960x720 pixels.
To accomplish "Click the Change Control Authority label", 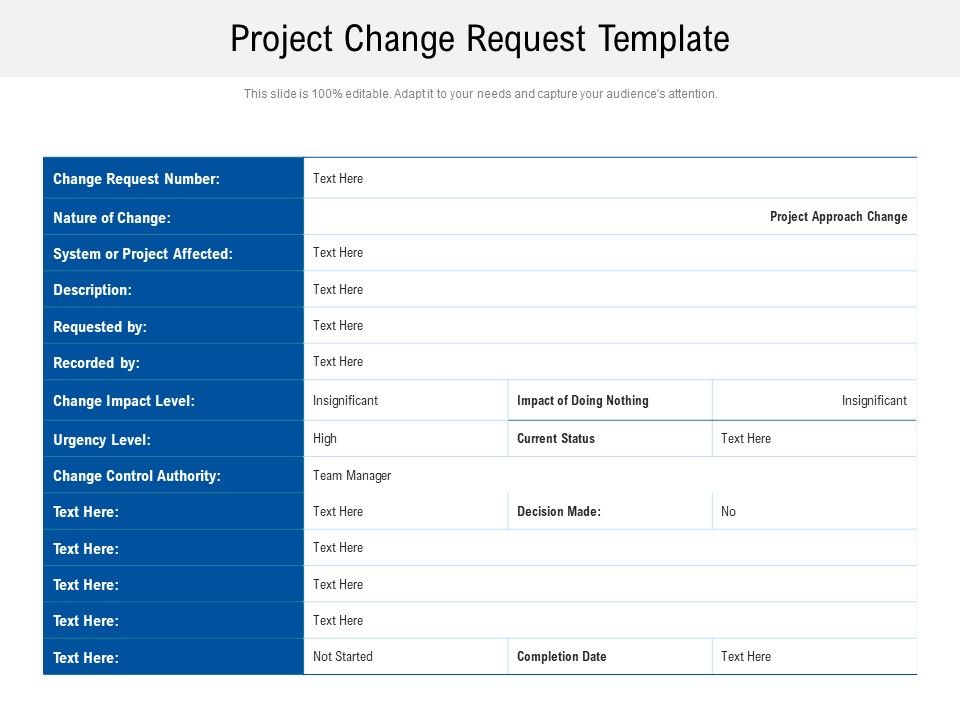I will 137,476.
